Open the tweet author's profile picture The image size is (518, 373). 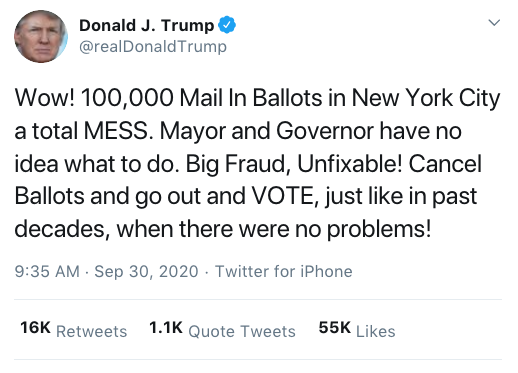41,36
